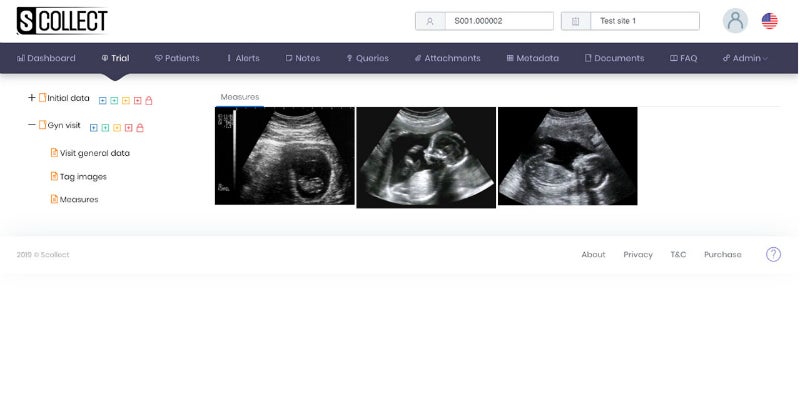Select the Measures tab

pos(240,97)
